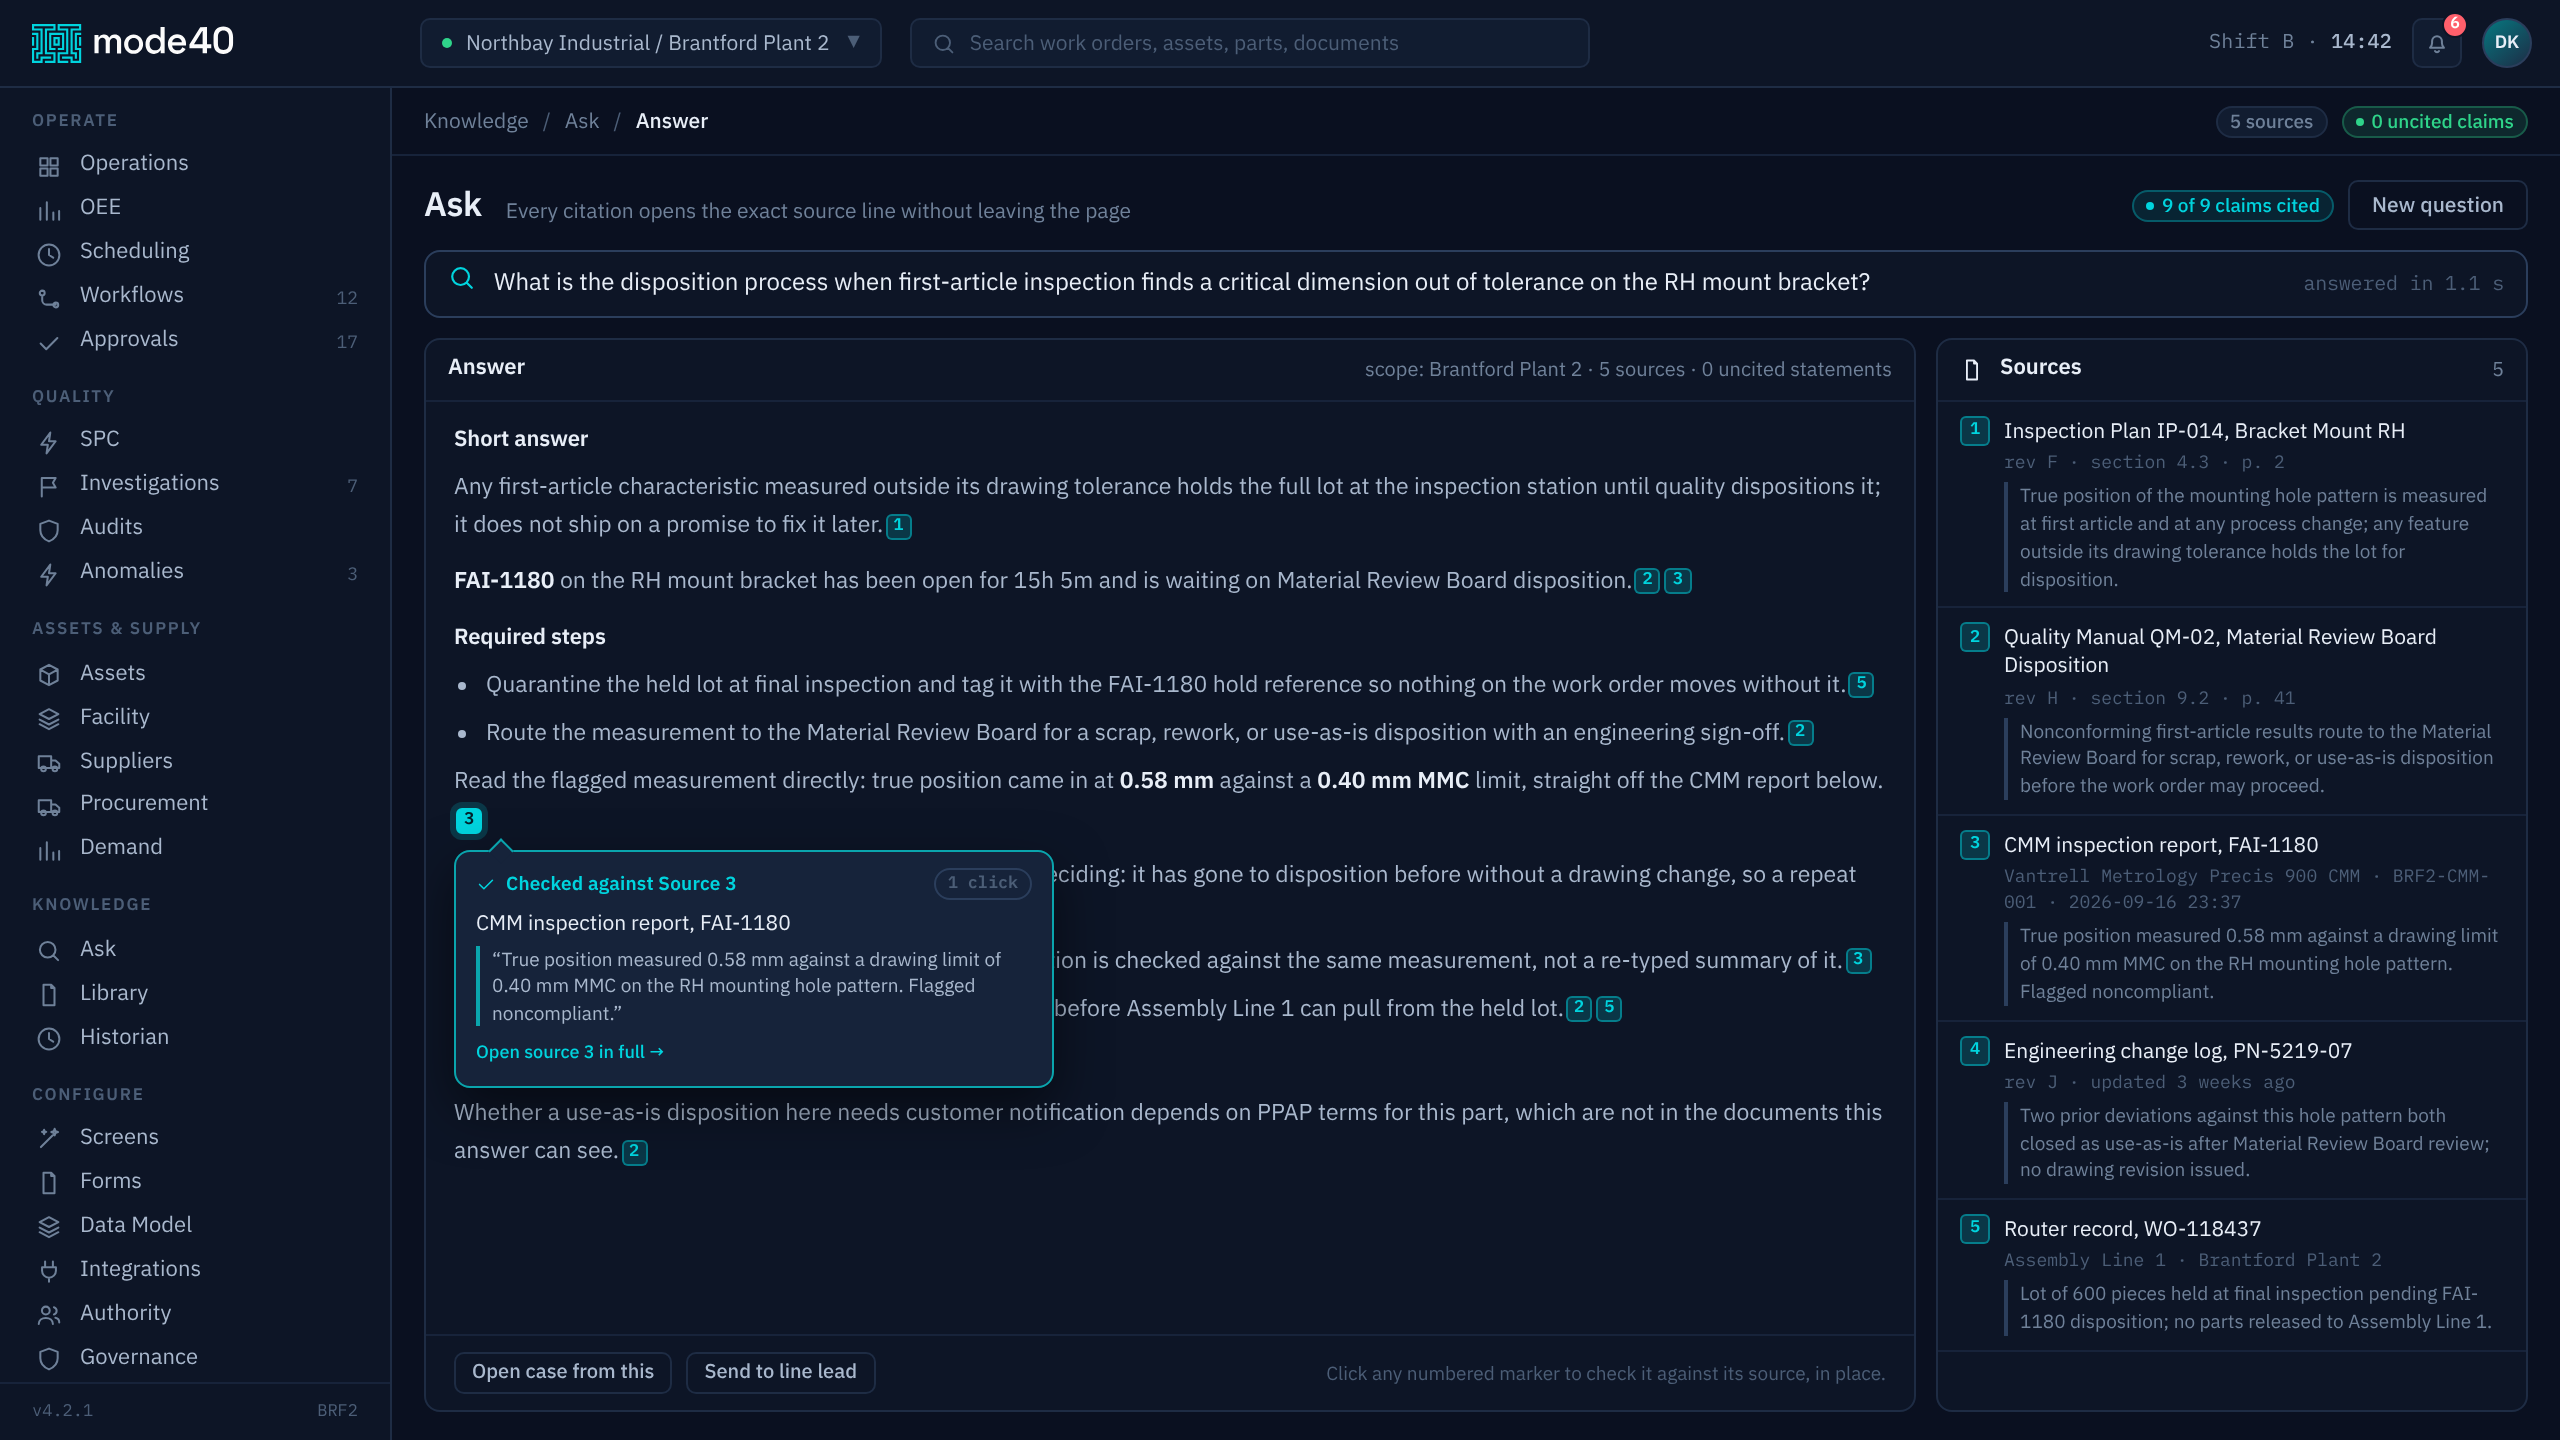This screenshot has width=2560, height=1440.
Task: Open source 1 Inspection Plan IP-014
Action: 2232,505
